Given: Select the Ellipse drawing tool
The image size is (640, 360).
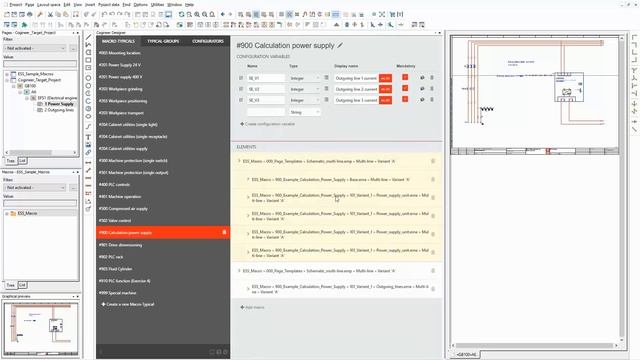Looking at the screenshot, I should (88, 116).
